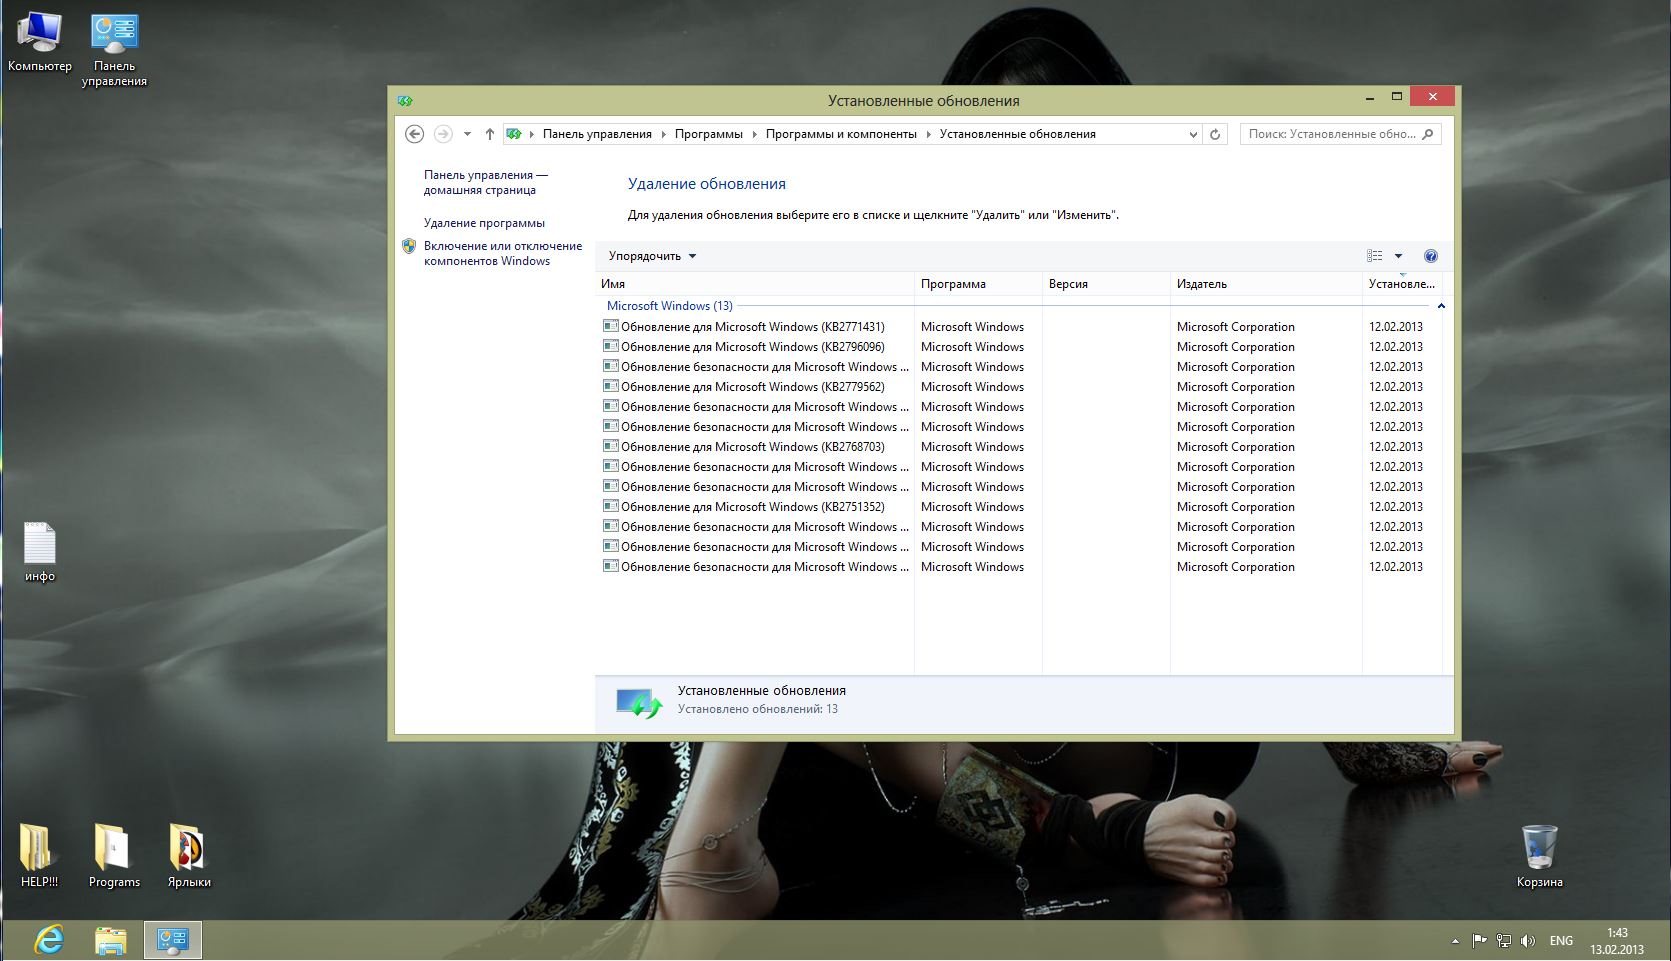This screenshot has height=961, width=1671.
Task: Click the Control Panel taskbar button
Action: tap(173, 940)
